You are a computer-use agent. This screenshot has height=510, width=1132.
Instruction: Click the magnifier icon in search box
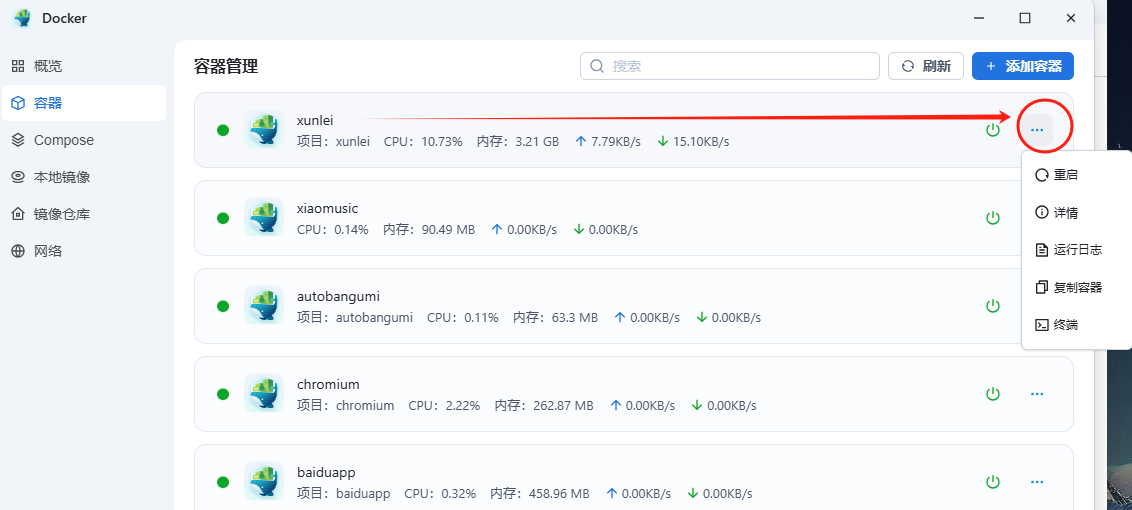(x=597, y=66)
